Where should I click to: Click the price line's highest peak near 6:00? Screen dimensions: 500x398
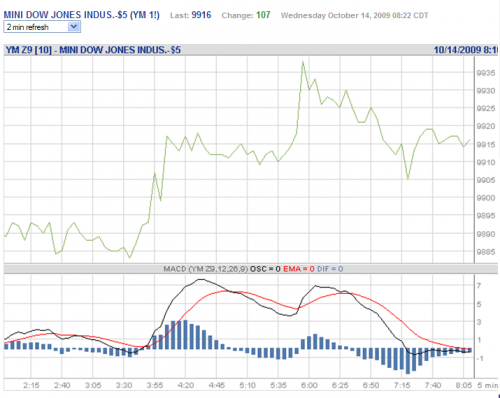pos(303,62)
